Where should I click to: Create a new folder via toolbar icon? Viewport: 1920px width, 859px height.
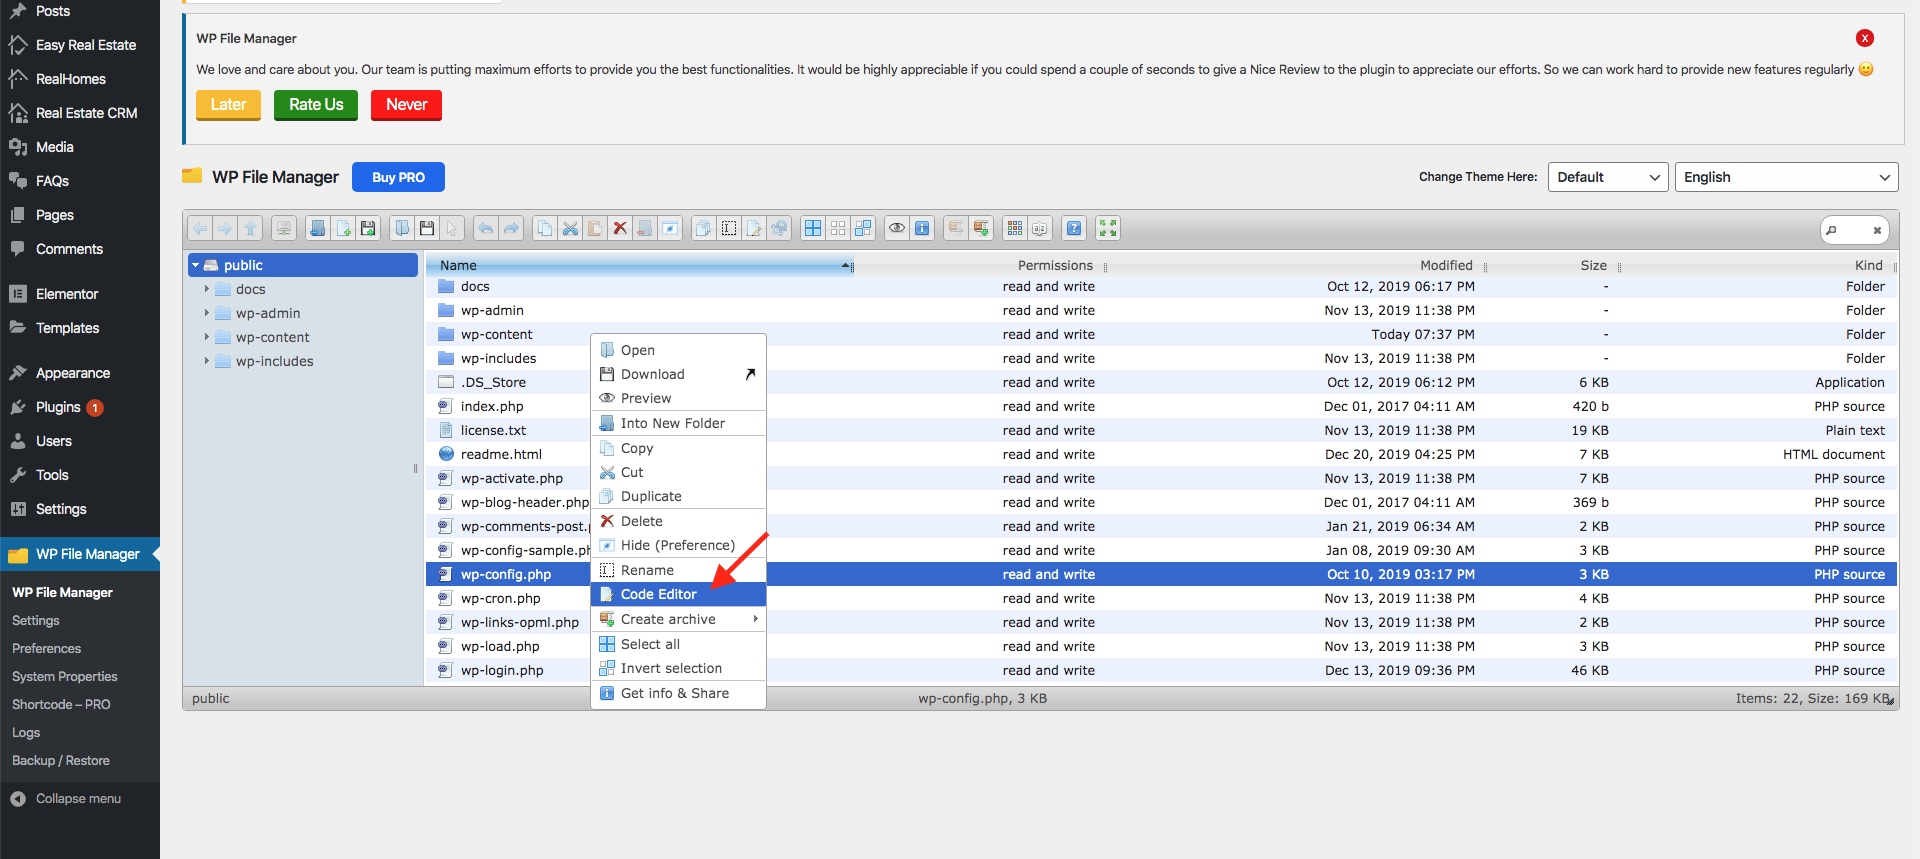click(317, 228)
